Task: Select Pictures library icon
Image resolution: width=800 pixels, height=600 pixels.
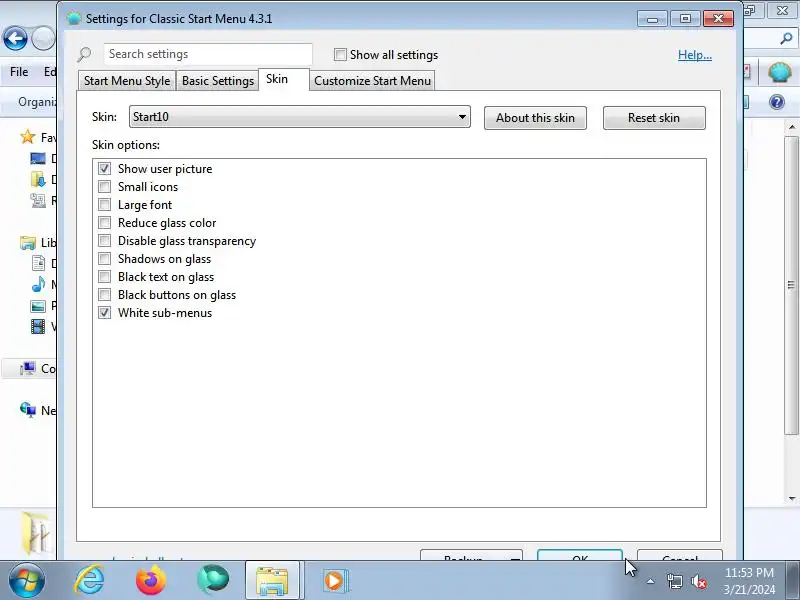Action: tap(38, 306)
